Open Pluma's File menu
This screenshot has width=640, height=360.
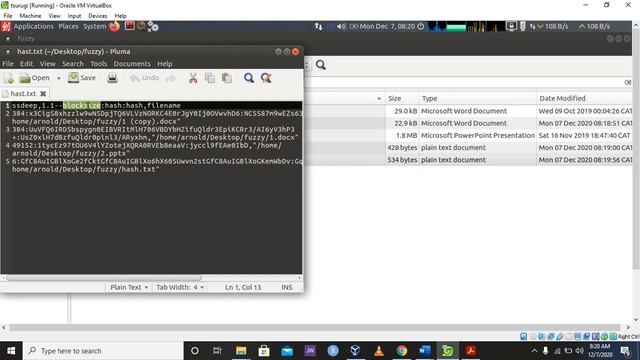(x=8, y=64)
